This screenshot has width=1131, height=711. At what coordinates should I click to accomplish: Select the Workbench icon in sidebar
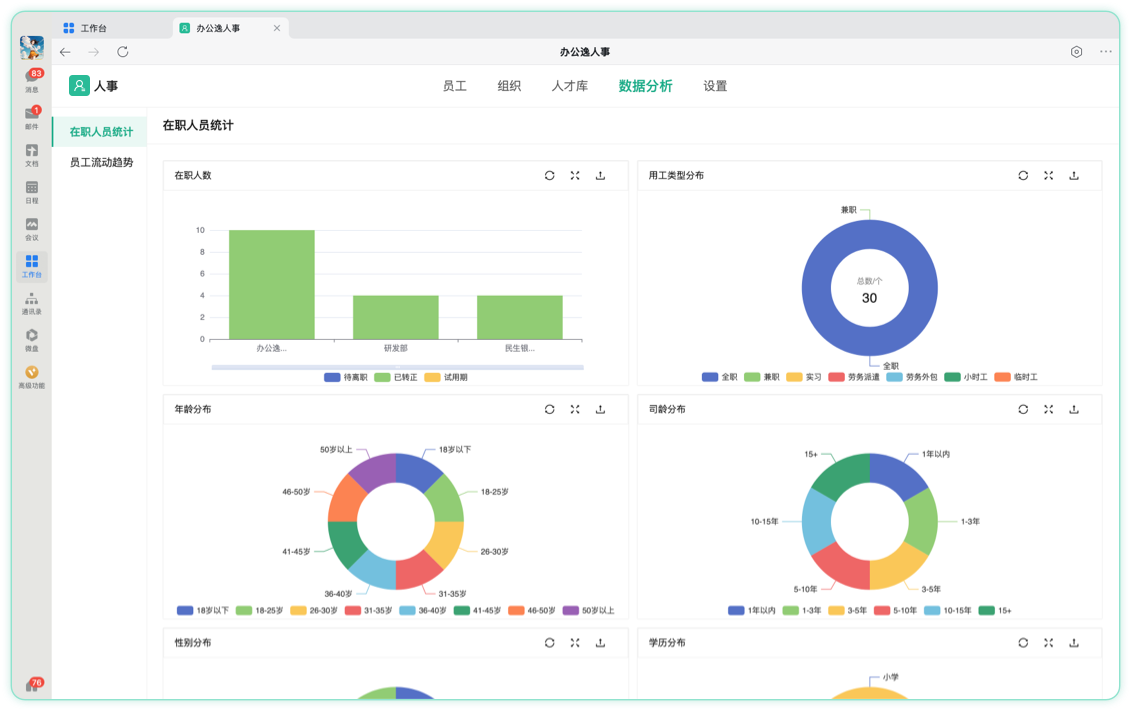pyautogui.click(x=32, y=266)
